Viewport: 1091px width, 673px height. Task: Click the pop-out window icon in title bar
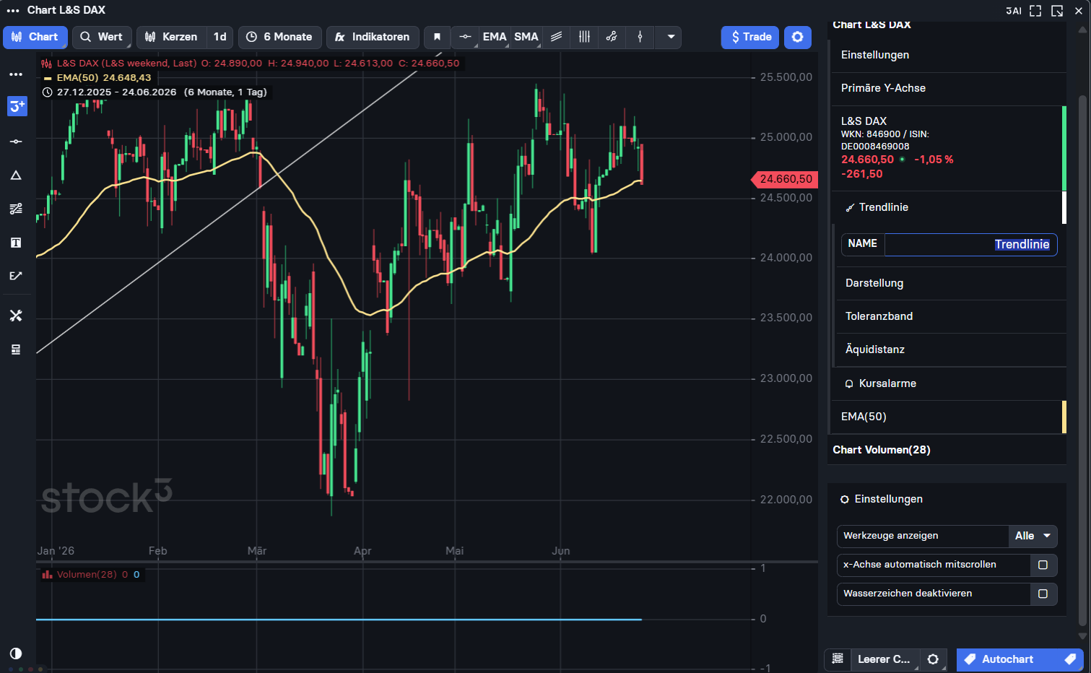(1057, 10)
